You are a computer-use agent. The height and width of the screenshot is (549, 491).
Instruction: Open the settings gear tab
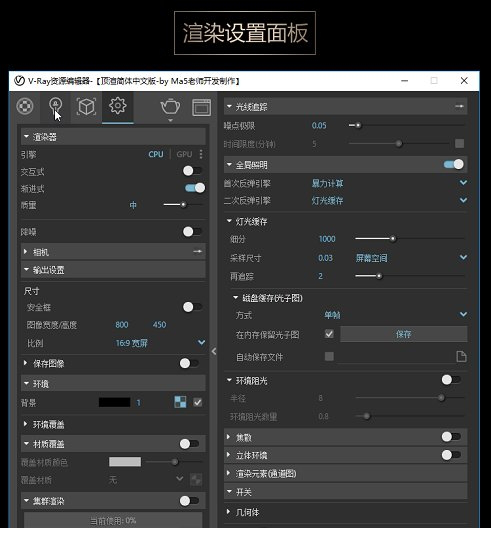[x=117, y=105]
